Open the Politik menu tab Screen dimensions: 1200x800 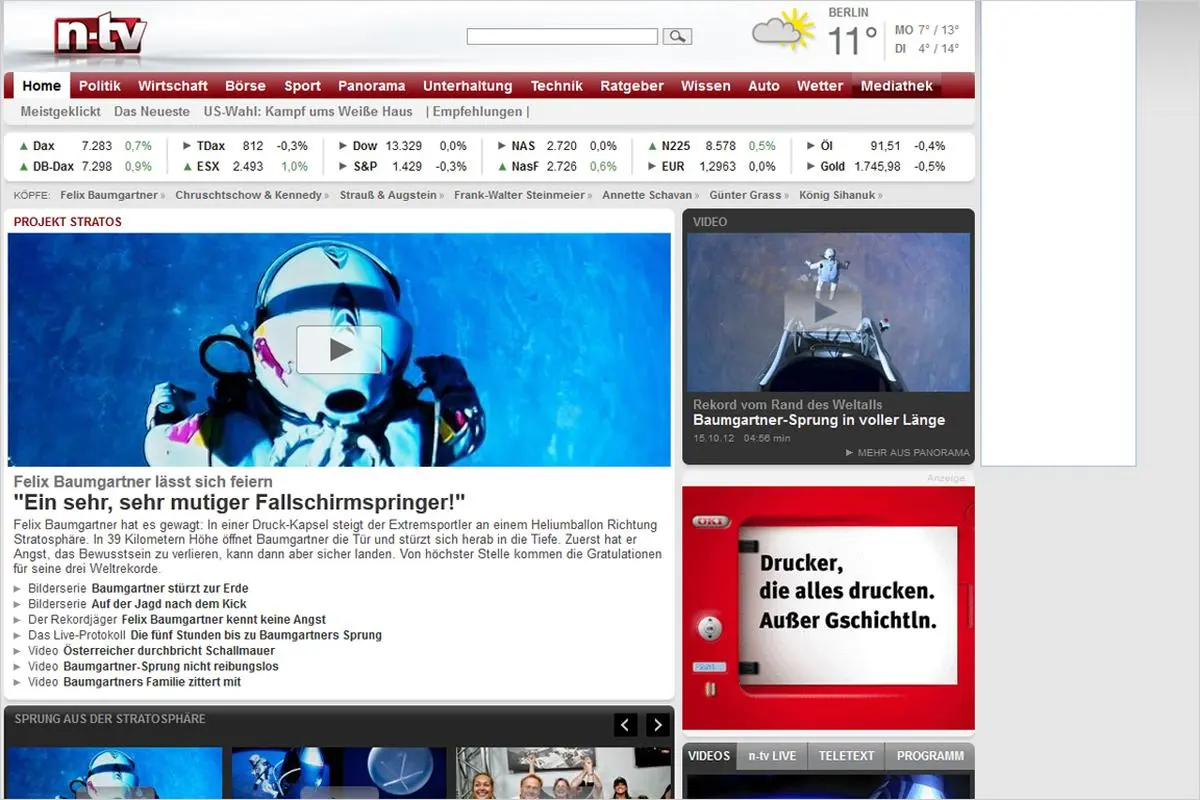click(99, 86)
